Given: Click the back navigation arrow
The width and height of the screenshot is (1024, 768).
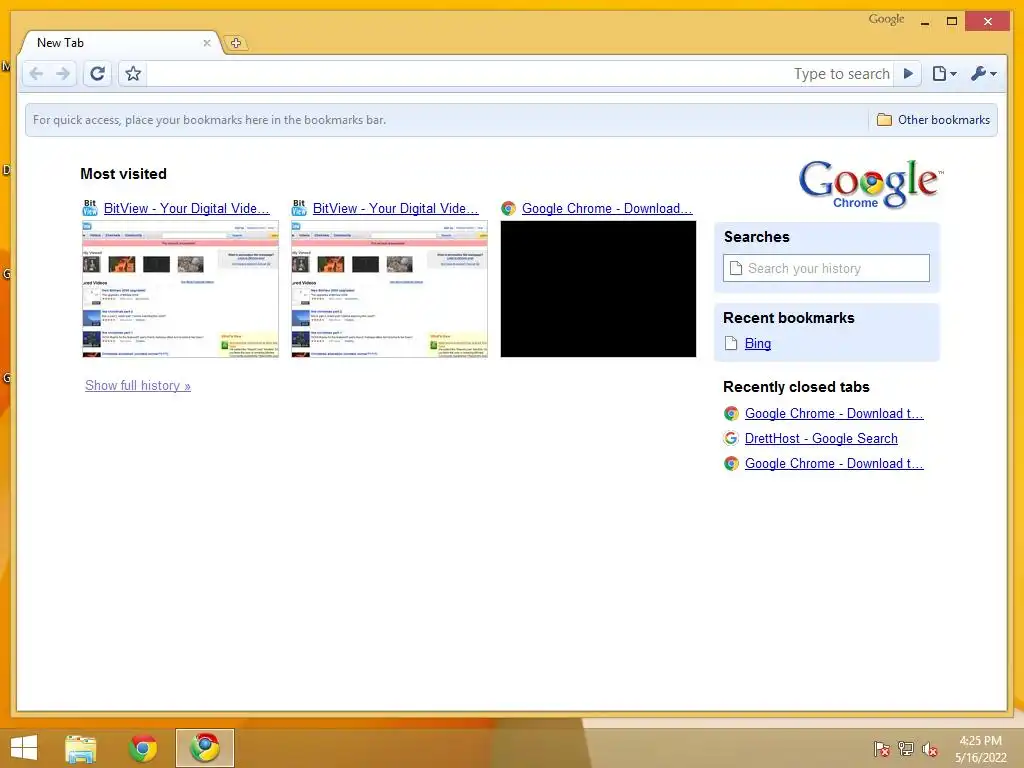Looking at the screenshot, I should (37, 74).
